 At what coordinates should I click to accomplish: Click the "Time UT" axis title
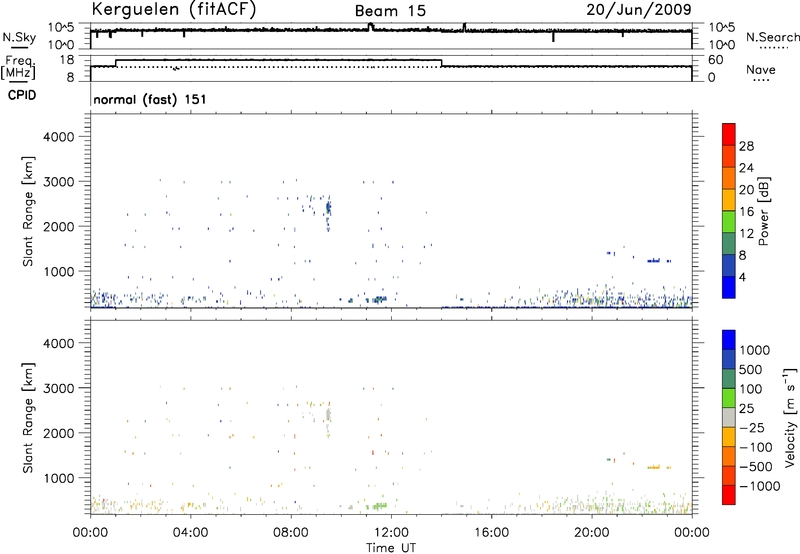pyautogui.click(x=391, y=548)
